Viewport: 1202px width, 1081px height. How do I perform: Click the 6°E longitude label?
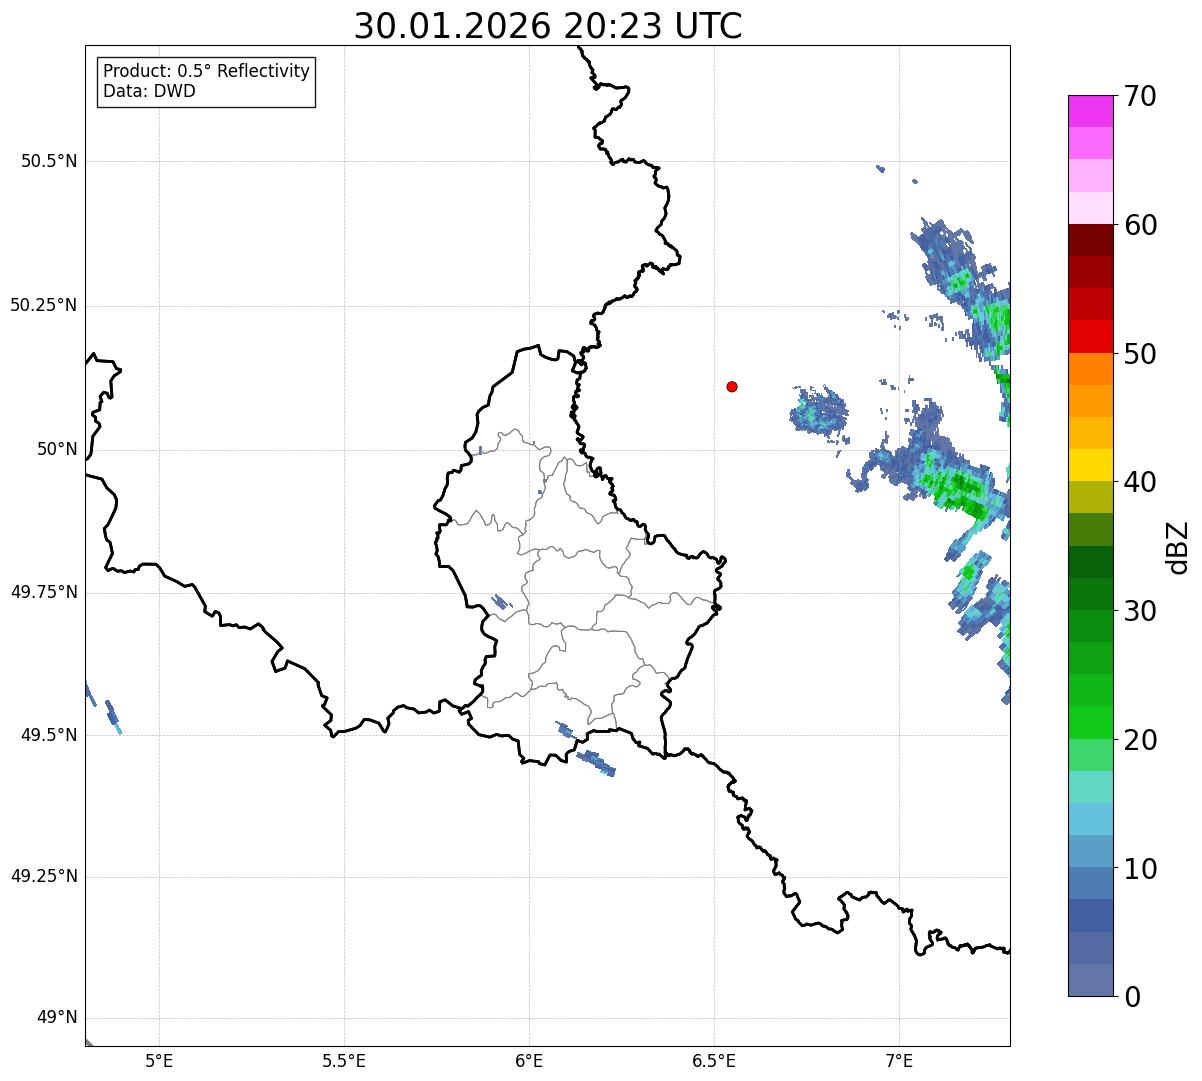click(x=529, y=1061)
